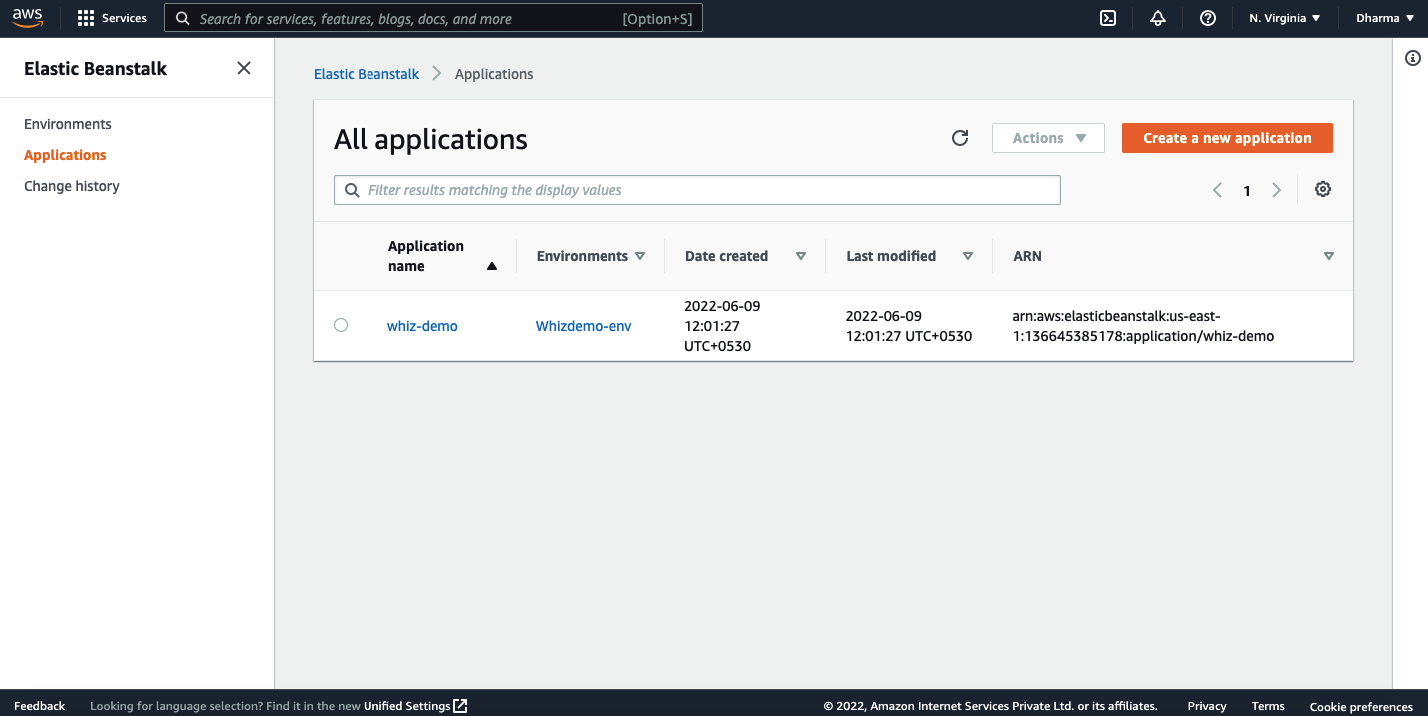Open the notifications bell

pos(1158,18)
